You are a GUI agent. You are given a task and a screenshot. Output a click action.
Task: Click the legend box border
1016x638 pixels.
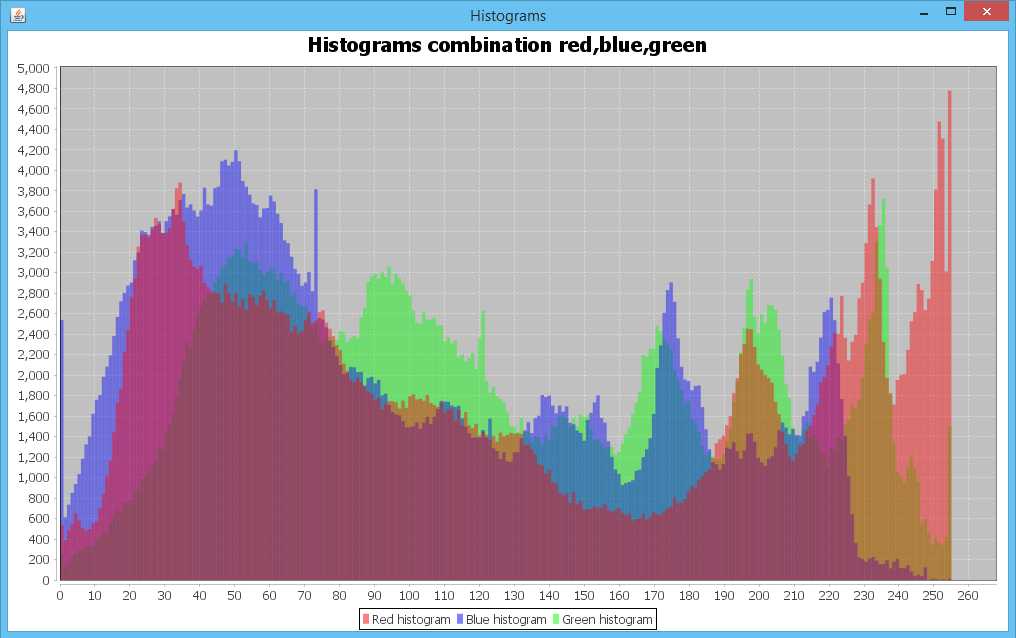pos(357,618)
